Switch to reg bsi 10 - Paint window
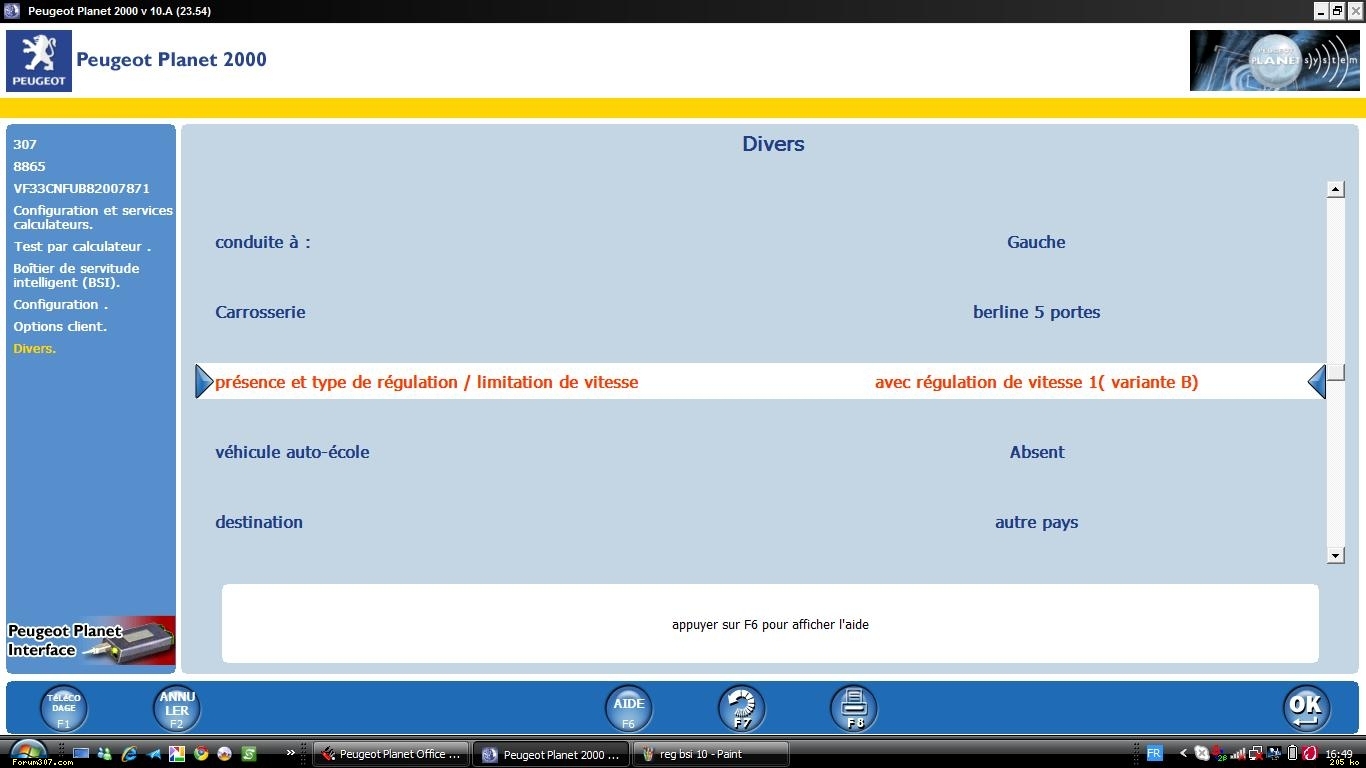 coord(711,754)
